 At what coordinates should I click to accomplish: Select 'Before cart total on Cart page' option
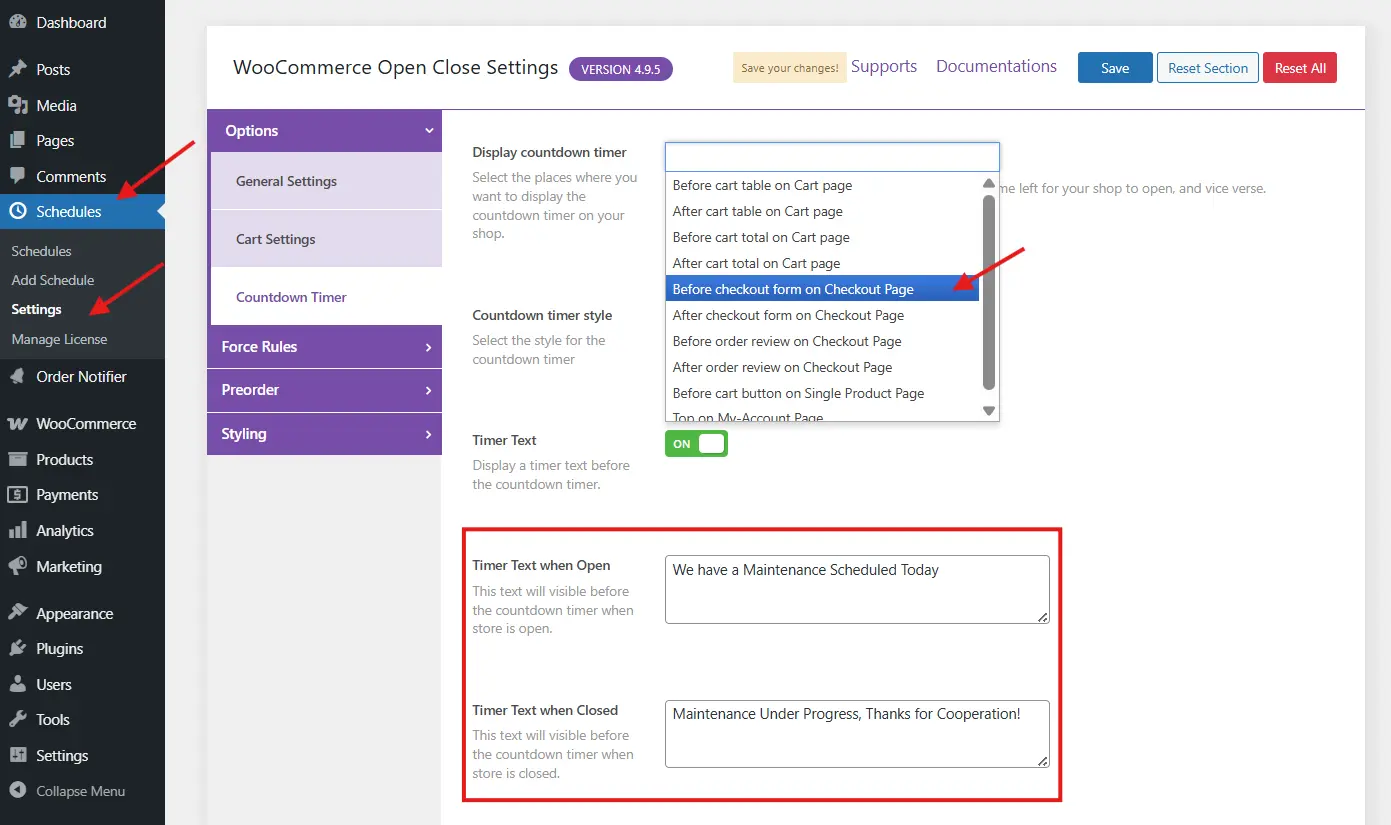pos(822,237)
